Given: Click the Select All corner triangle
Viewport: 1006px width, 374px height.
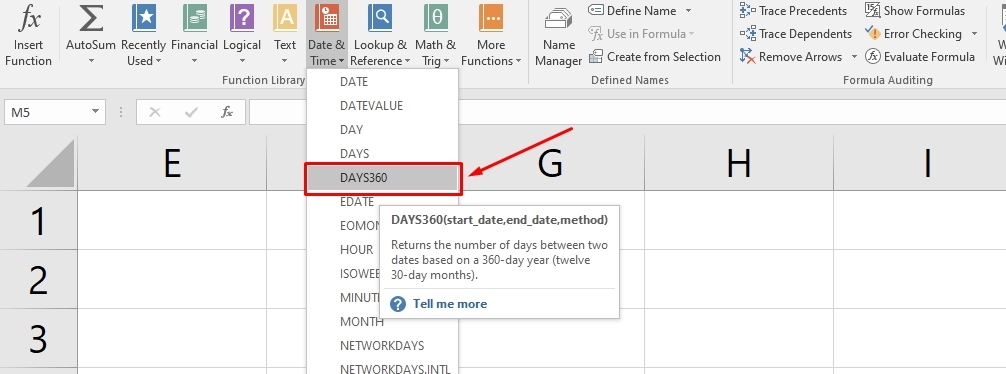Looking at the screenshot, I should [50, 164].
